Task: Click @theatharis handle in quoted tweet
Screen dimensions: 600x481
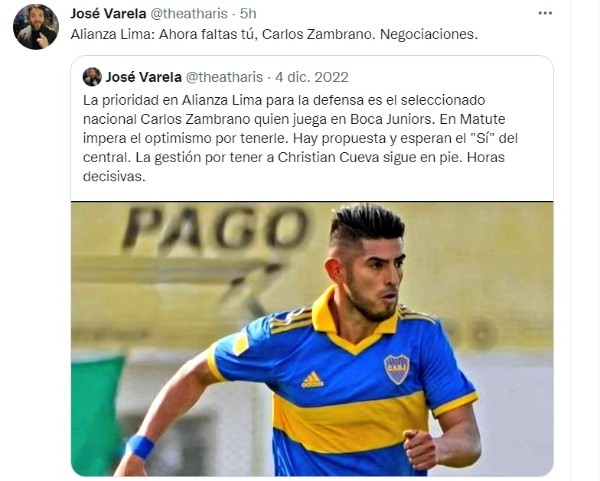Action: tap(224, 77)
